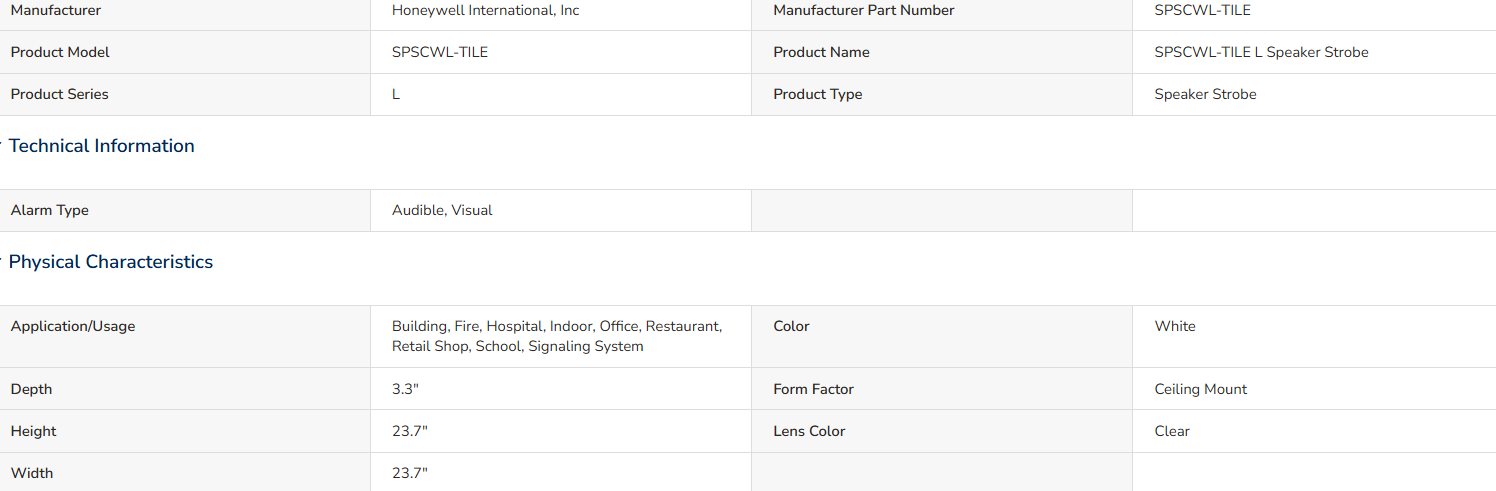The height and width of the screenshot is (491, 1496).
Task: Click the Depth value 3.3"
Action: coord(405,389)
